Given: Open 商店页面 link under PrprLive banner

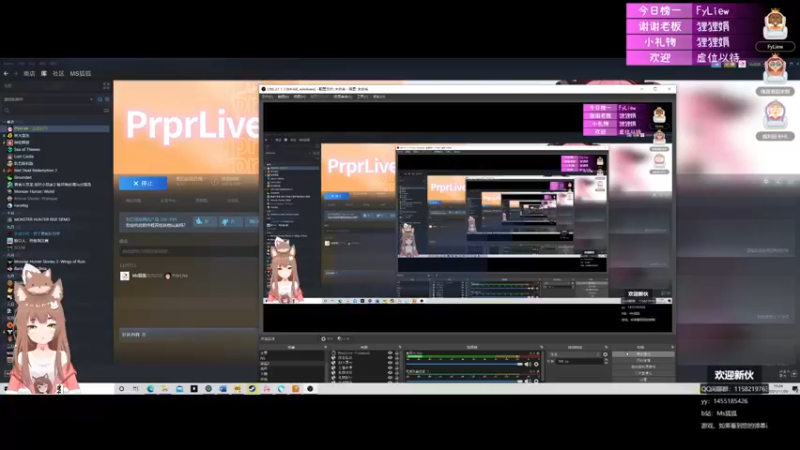Looking at the screenshot, I should (x=133, y=201).
